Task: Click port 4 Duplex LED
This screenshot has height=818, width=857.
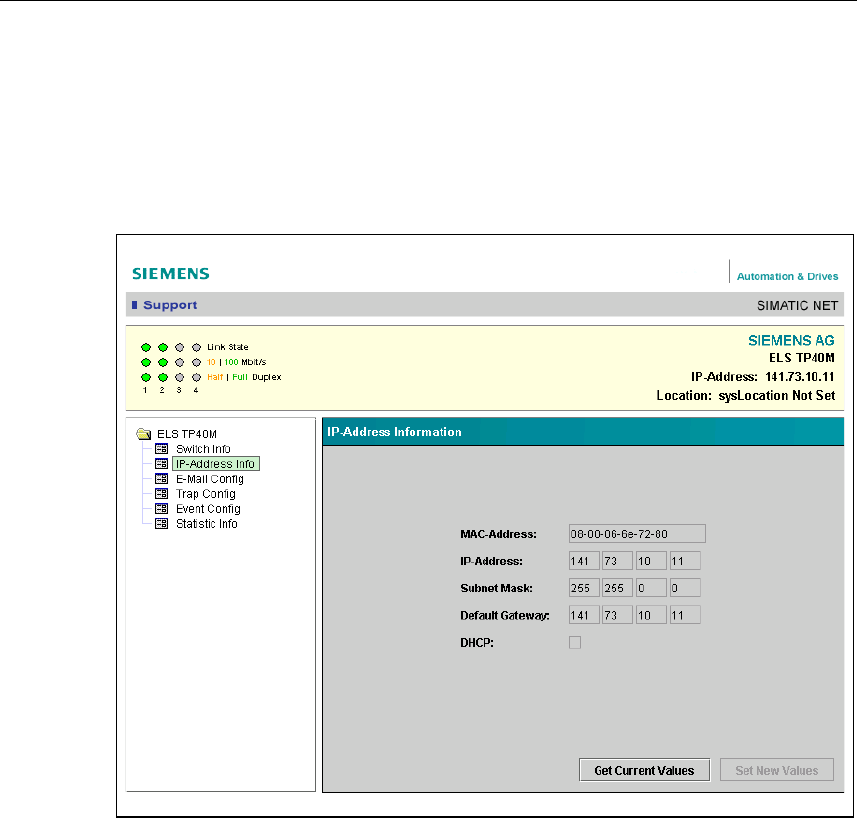Action: coord(197,377)
